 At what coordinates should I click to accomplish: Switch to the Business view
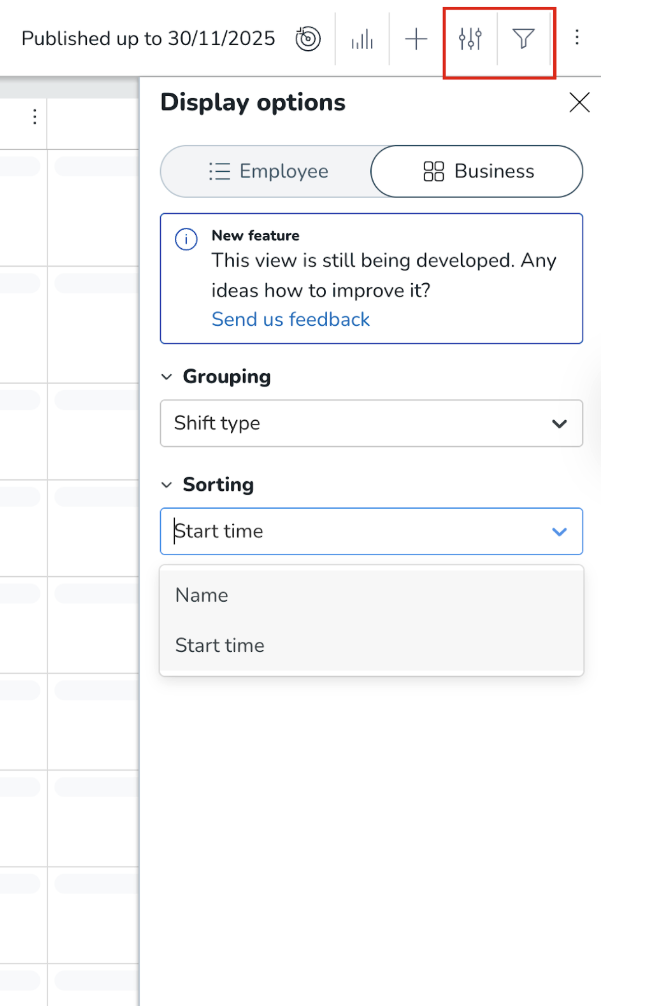(x=477, y=171)
